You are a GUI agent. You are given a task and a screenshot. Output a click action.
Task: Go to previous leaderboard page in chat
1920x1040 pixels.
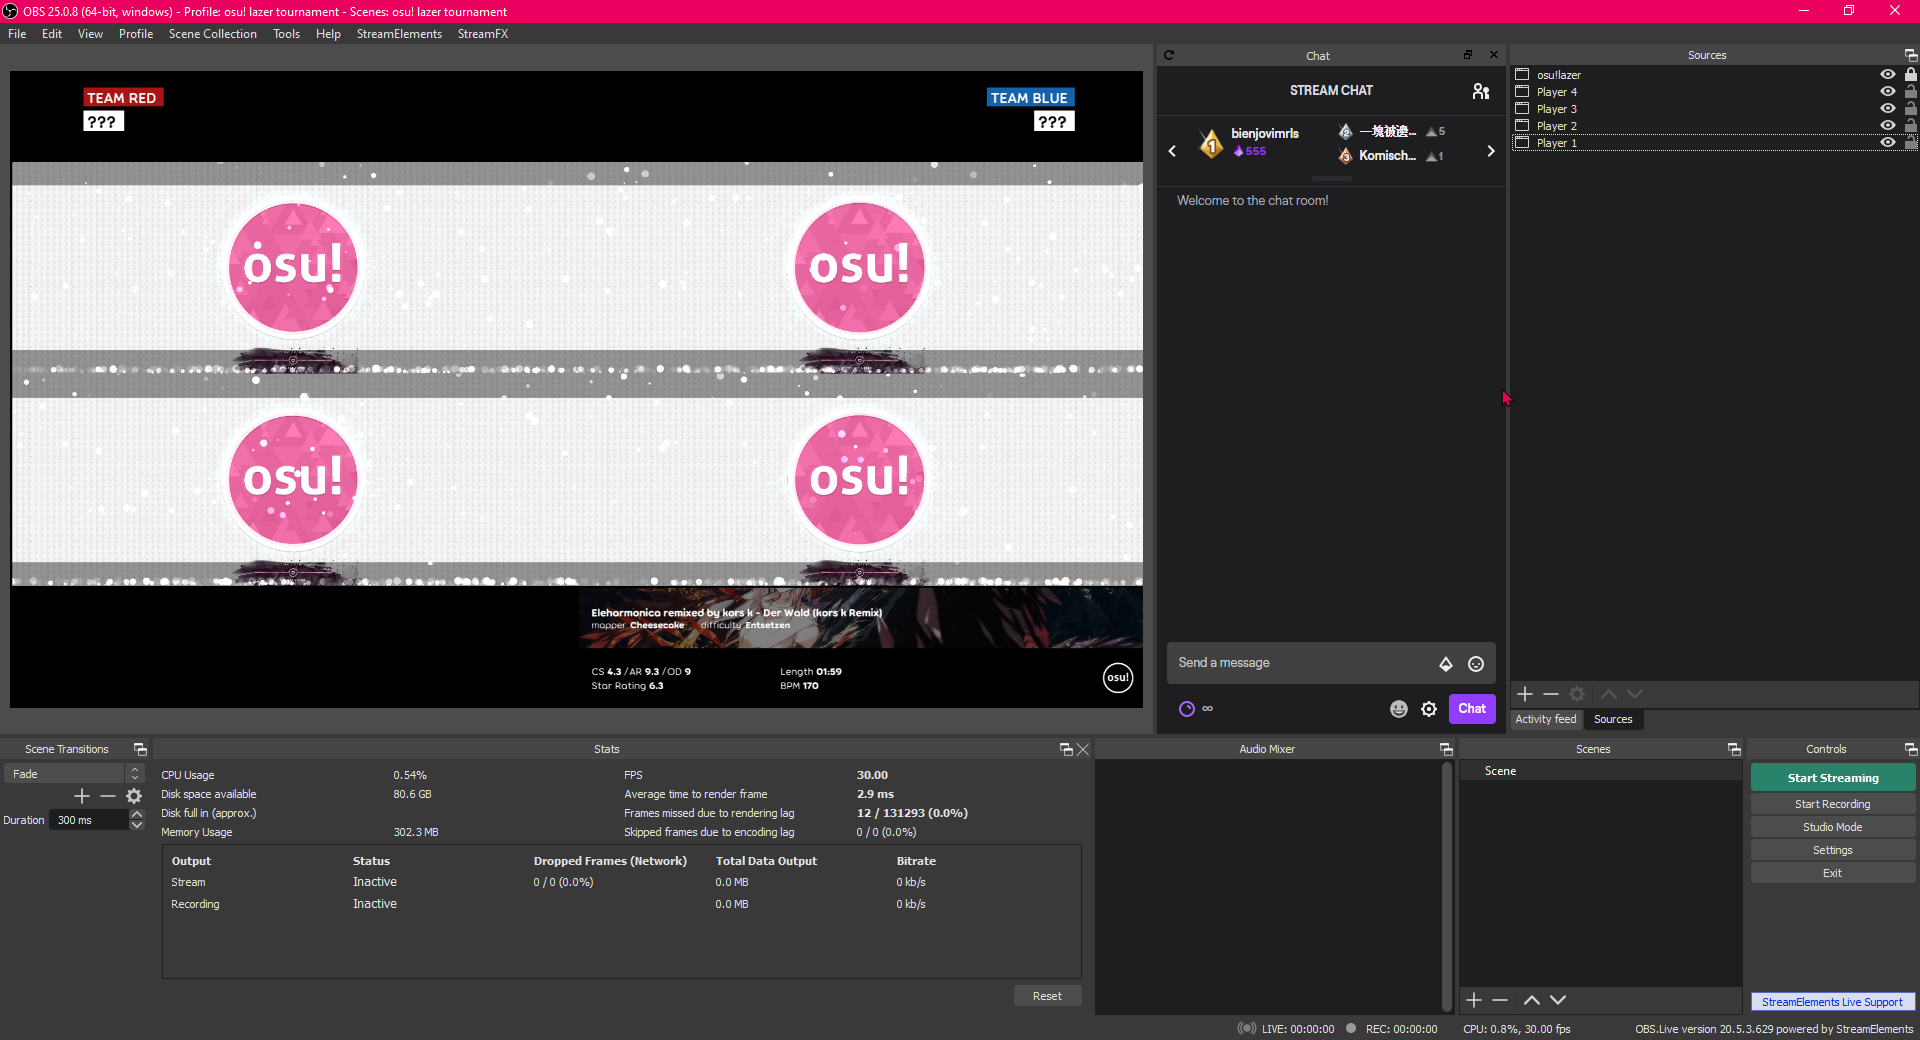click(1172, 151)
